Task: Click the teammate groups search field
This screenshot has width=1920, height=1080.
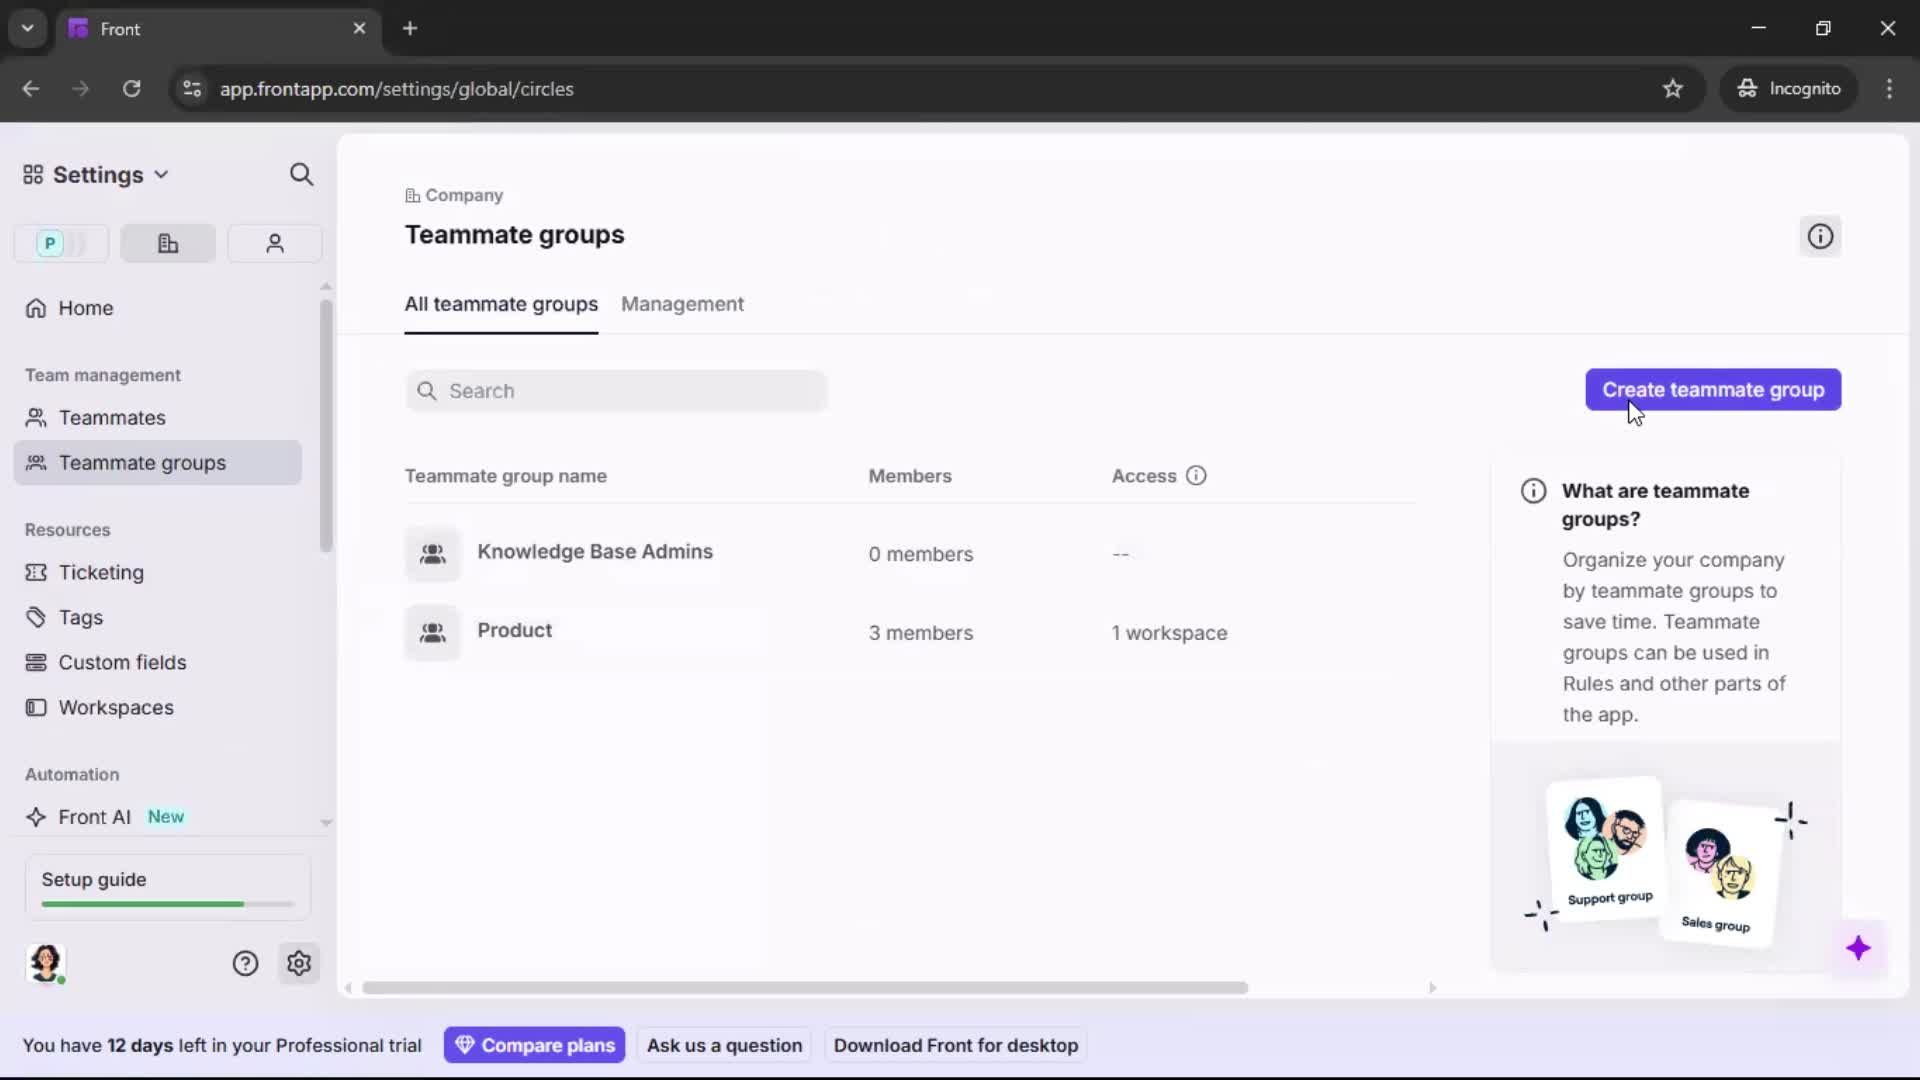Action: (x=616, y=391)
